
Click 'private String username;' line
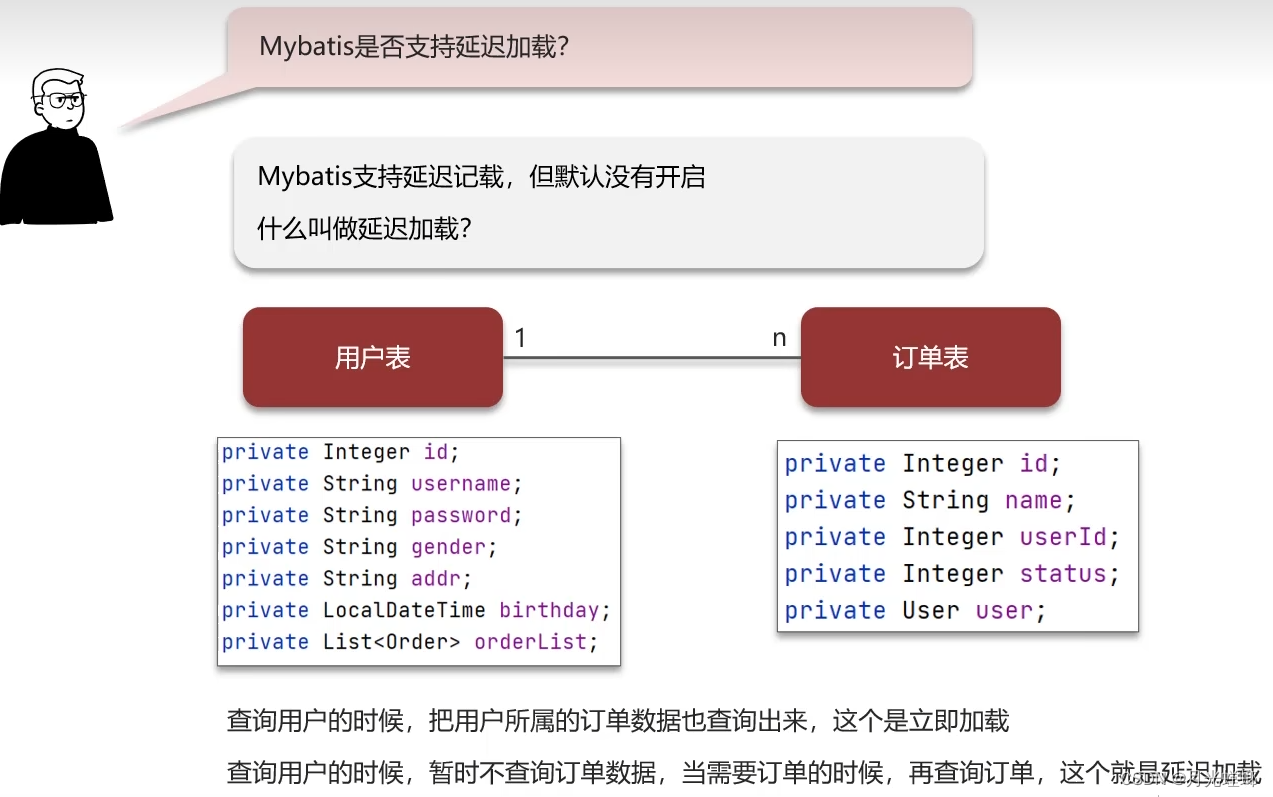coord(372,484)
